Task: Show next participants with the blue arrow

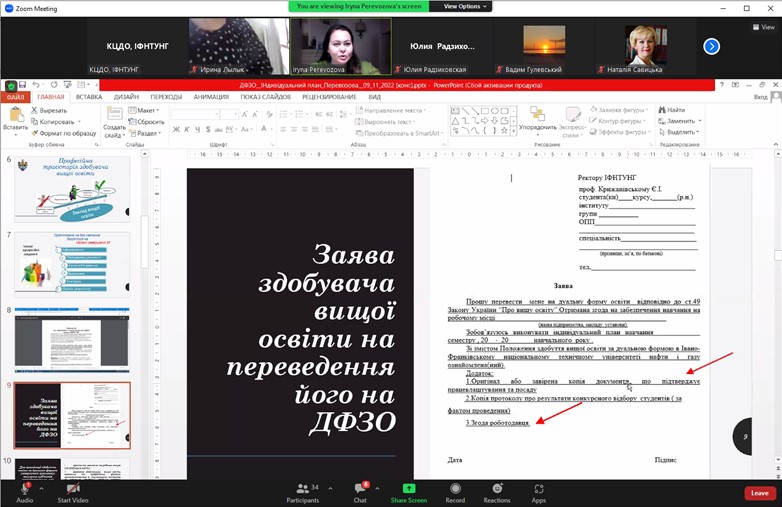Action: click(x=711, y=46)
